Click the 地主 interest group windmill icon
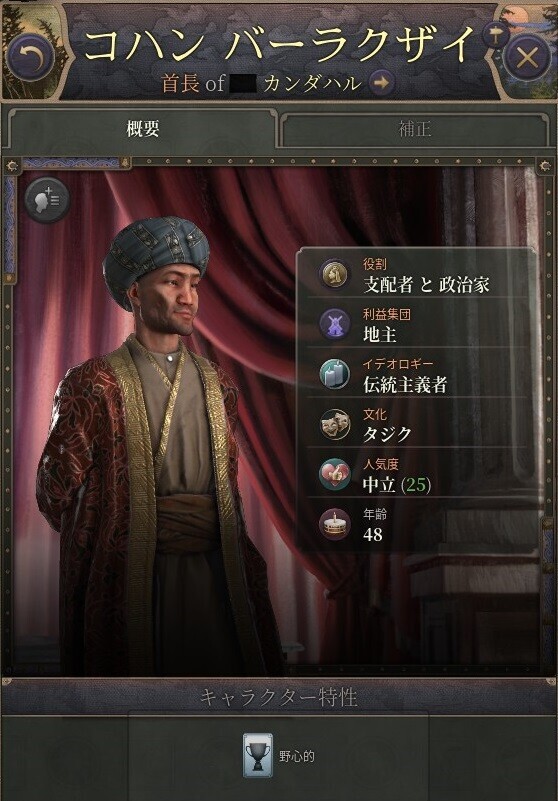Viewport: 558px width, 801px height. (x=335, y=324)
